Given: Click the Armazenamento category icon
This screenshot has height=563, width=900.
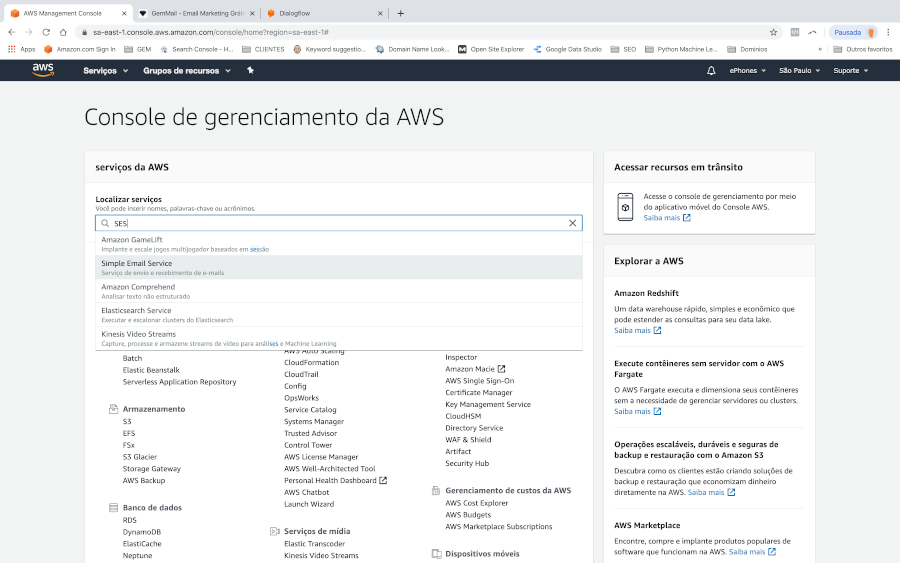Looking at the screenshot, I should 113,409.
